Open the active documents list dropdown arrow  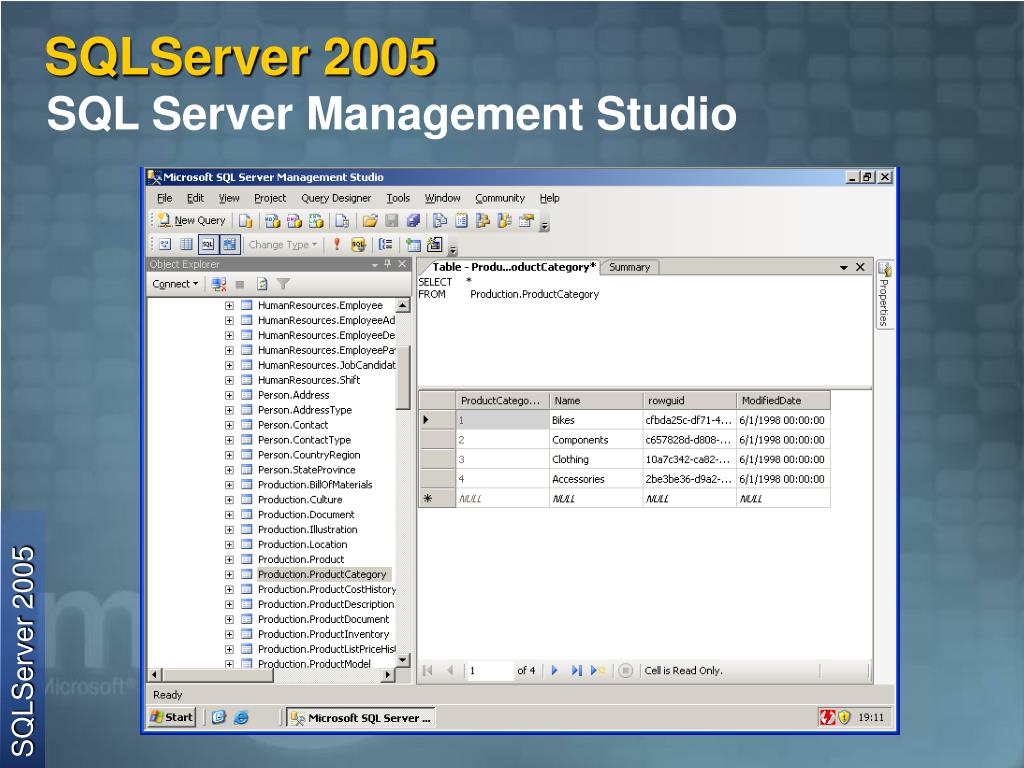[x=843, y=267]
